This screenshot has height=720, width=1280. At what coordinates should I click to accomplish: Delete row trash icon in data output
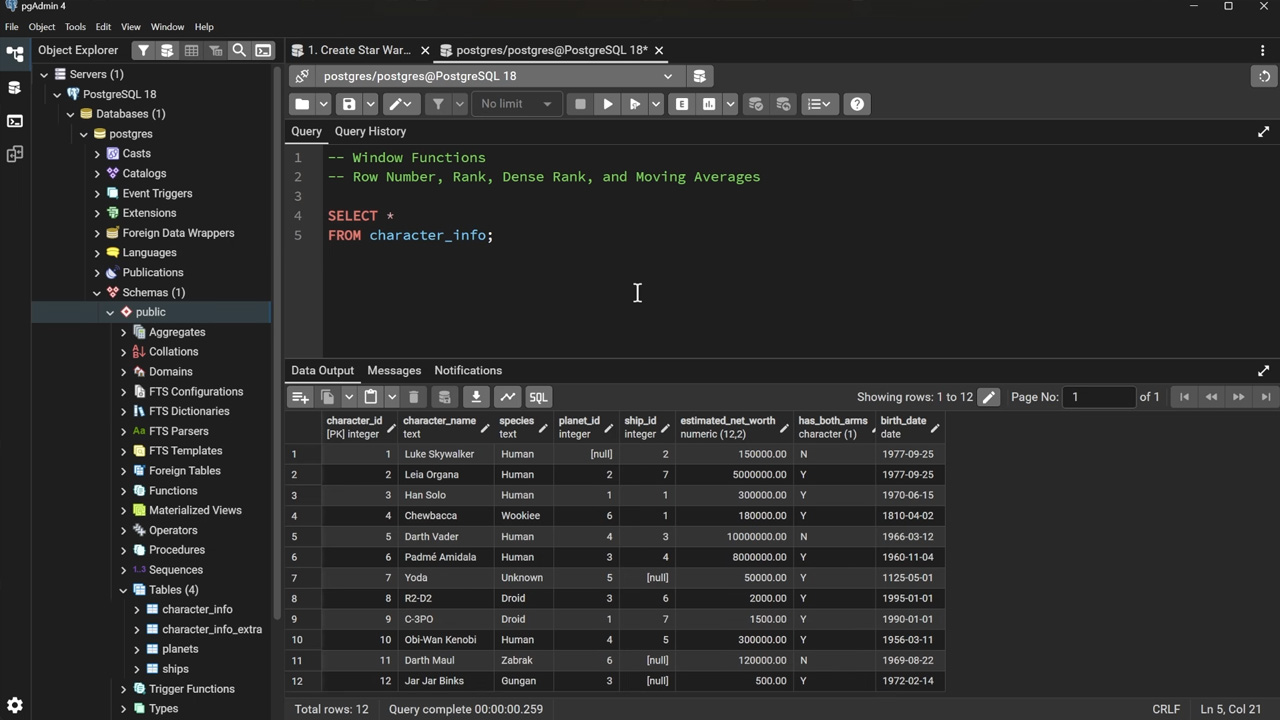pos(414,397)
